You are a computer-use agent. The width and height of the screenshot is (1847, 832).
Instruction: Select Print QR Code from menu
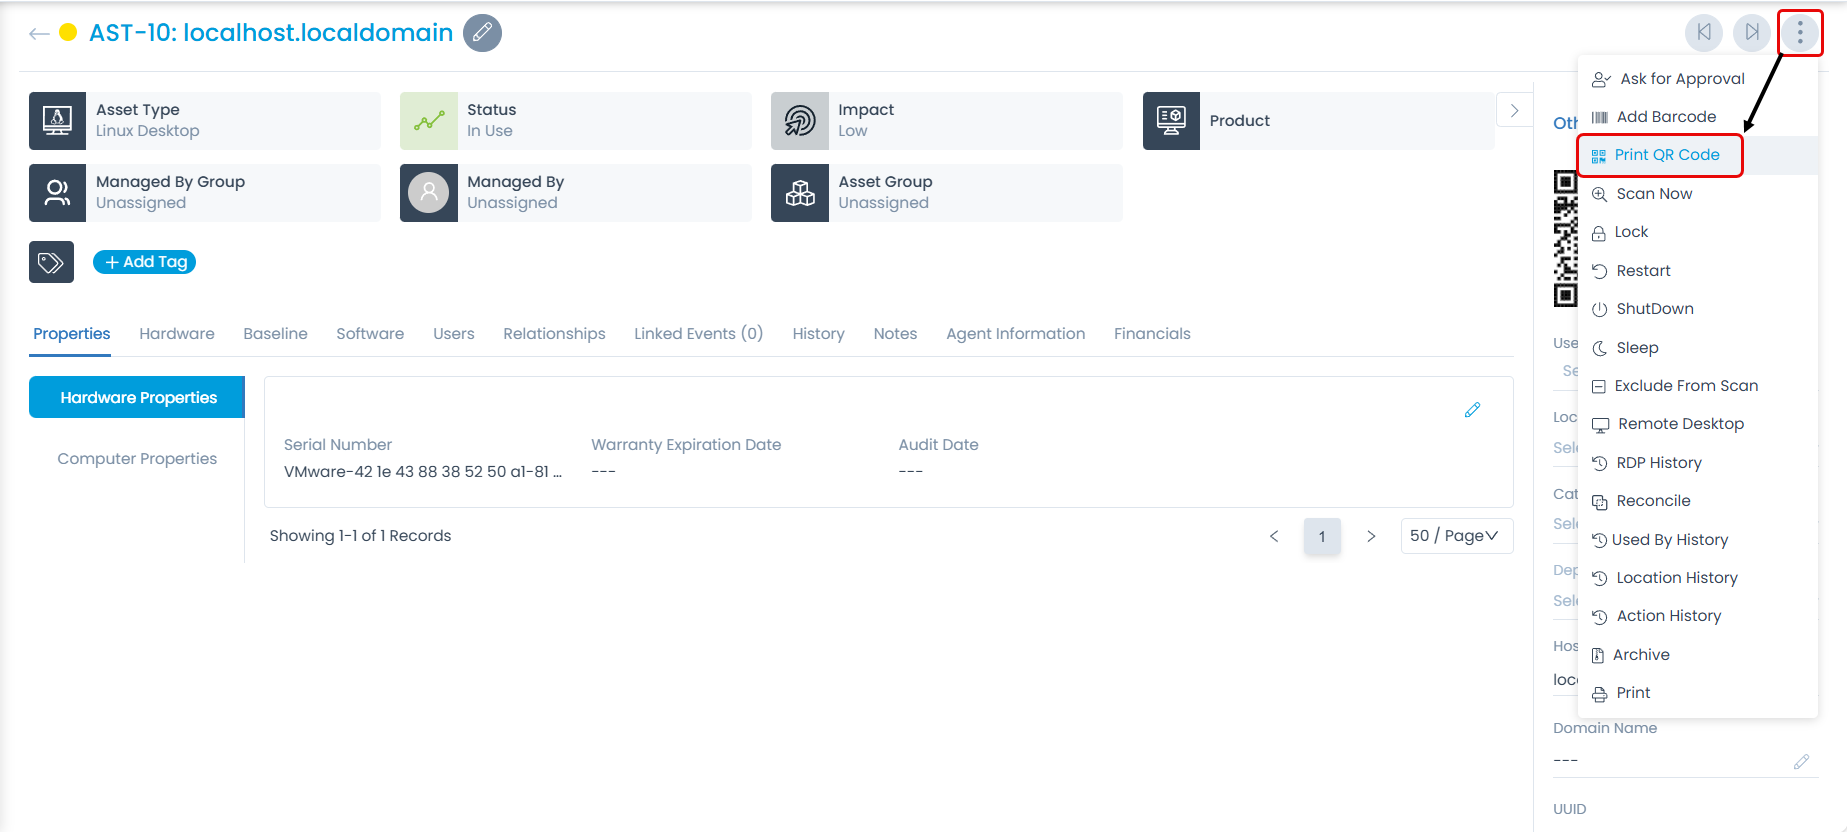(x=1666, y=155)
